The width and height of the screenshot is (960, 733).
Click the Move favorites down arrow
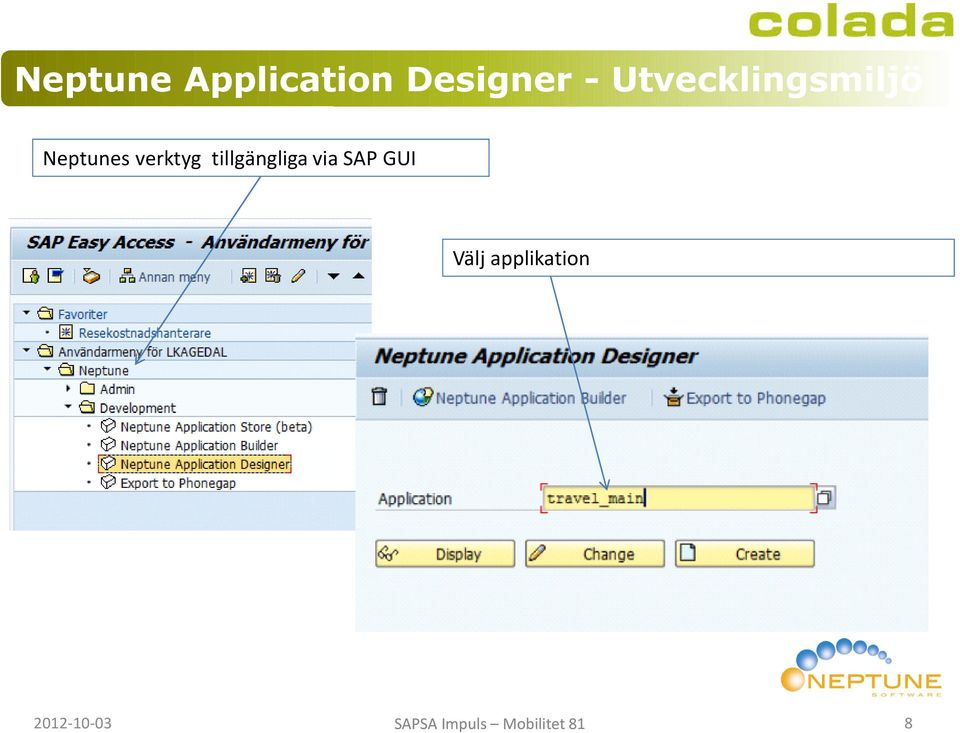click(x=334, y=276)
